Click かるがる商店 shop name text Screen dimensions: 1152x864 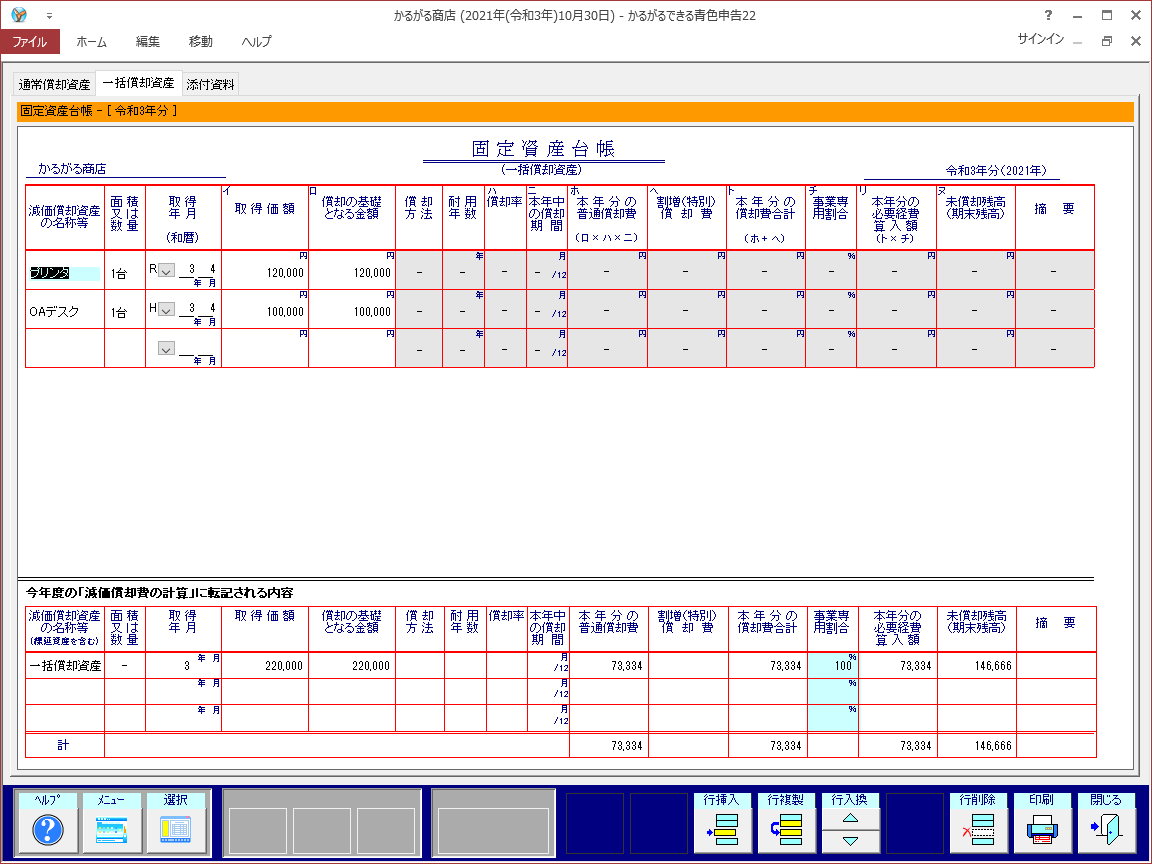point(72,169)
